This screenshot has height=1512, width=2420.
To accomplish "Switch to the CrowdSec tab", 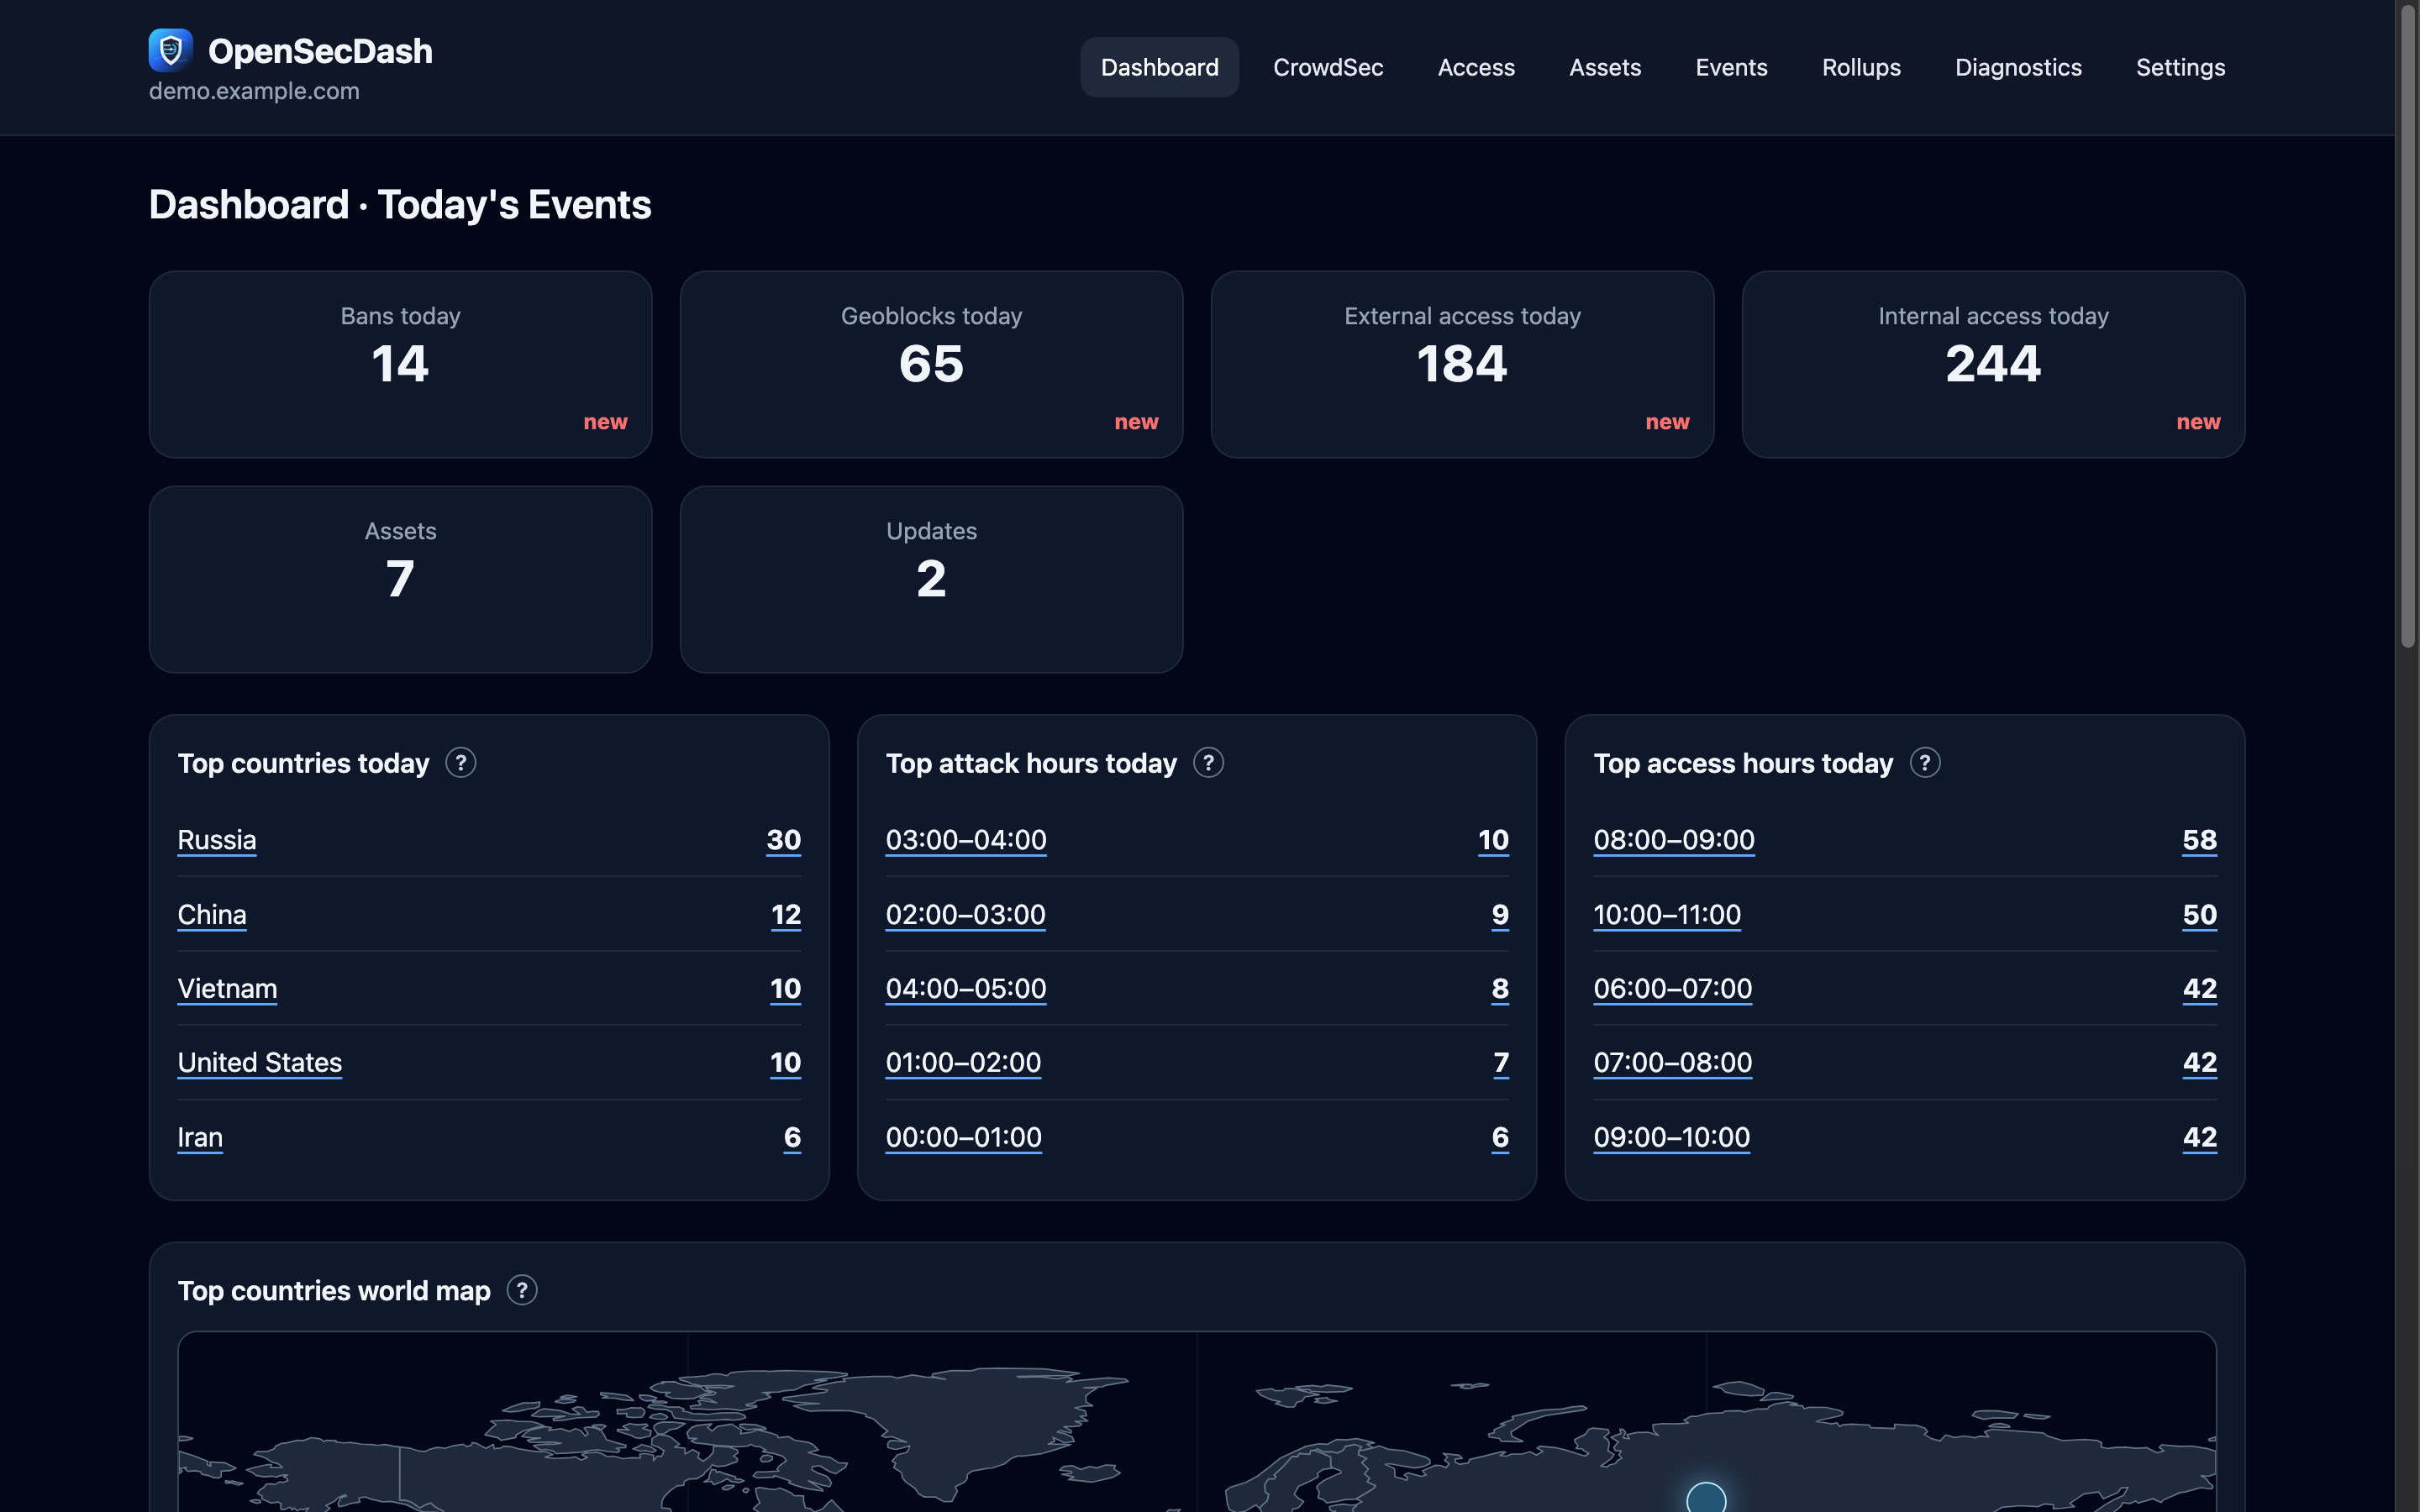I will (1328, 67).
